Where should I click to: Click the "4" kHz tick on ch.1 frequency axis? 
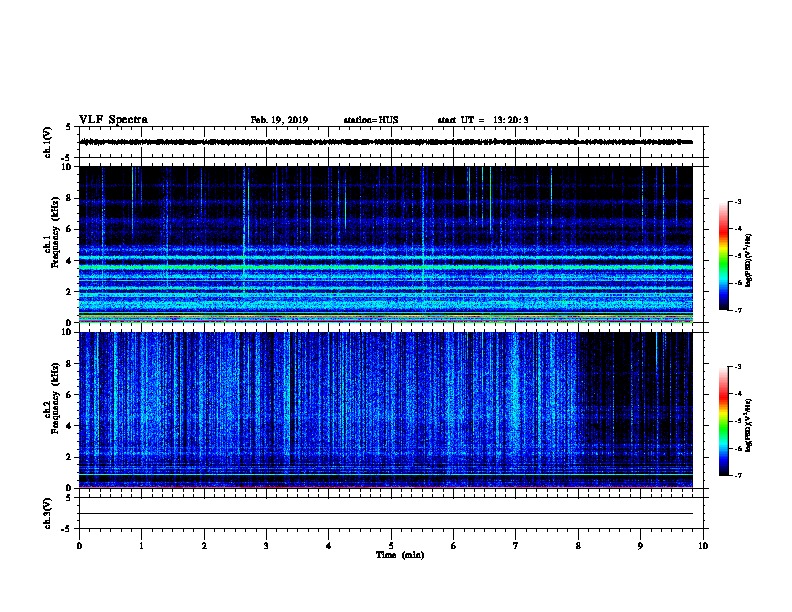69,261
